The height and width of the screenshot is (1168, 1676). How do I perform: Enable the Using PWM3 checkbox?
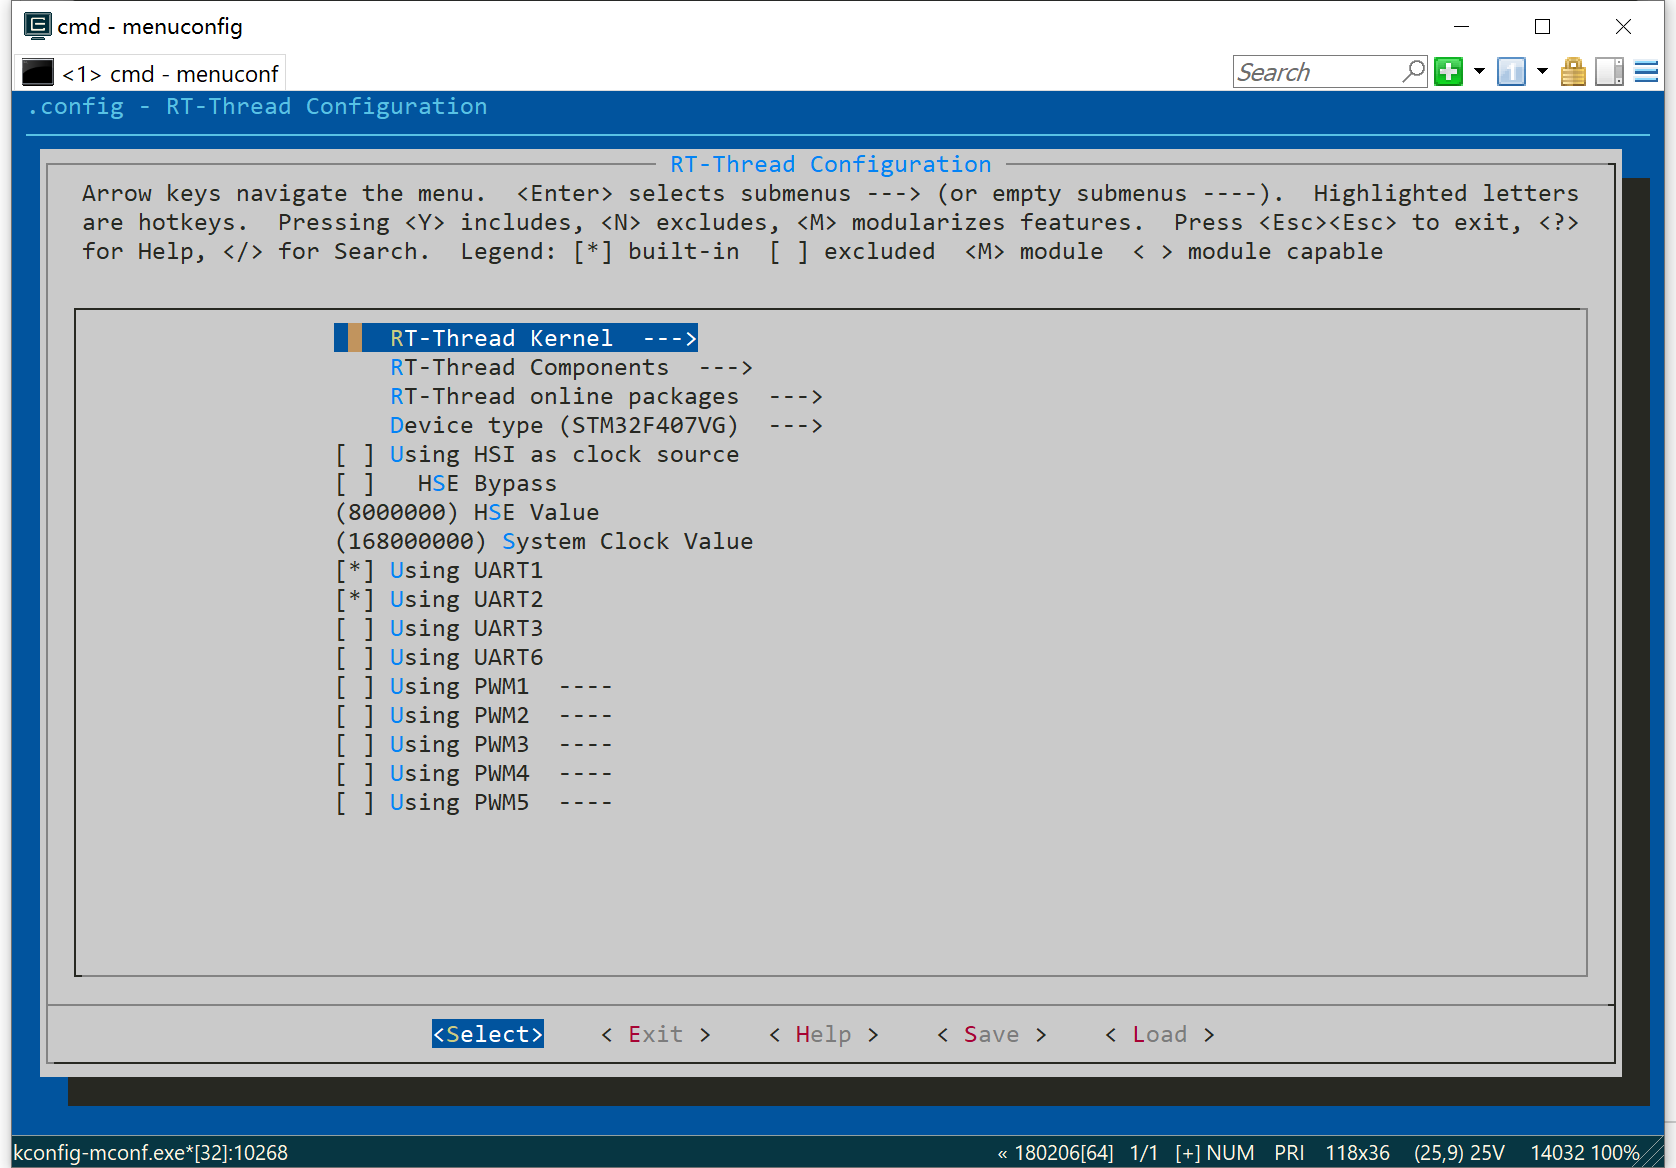(x=355, y=745)
